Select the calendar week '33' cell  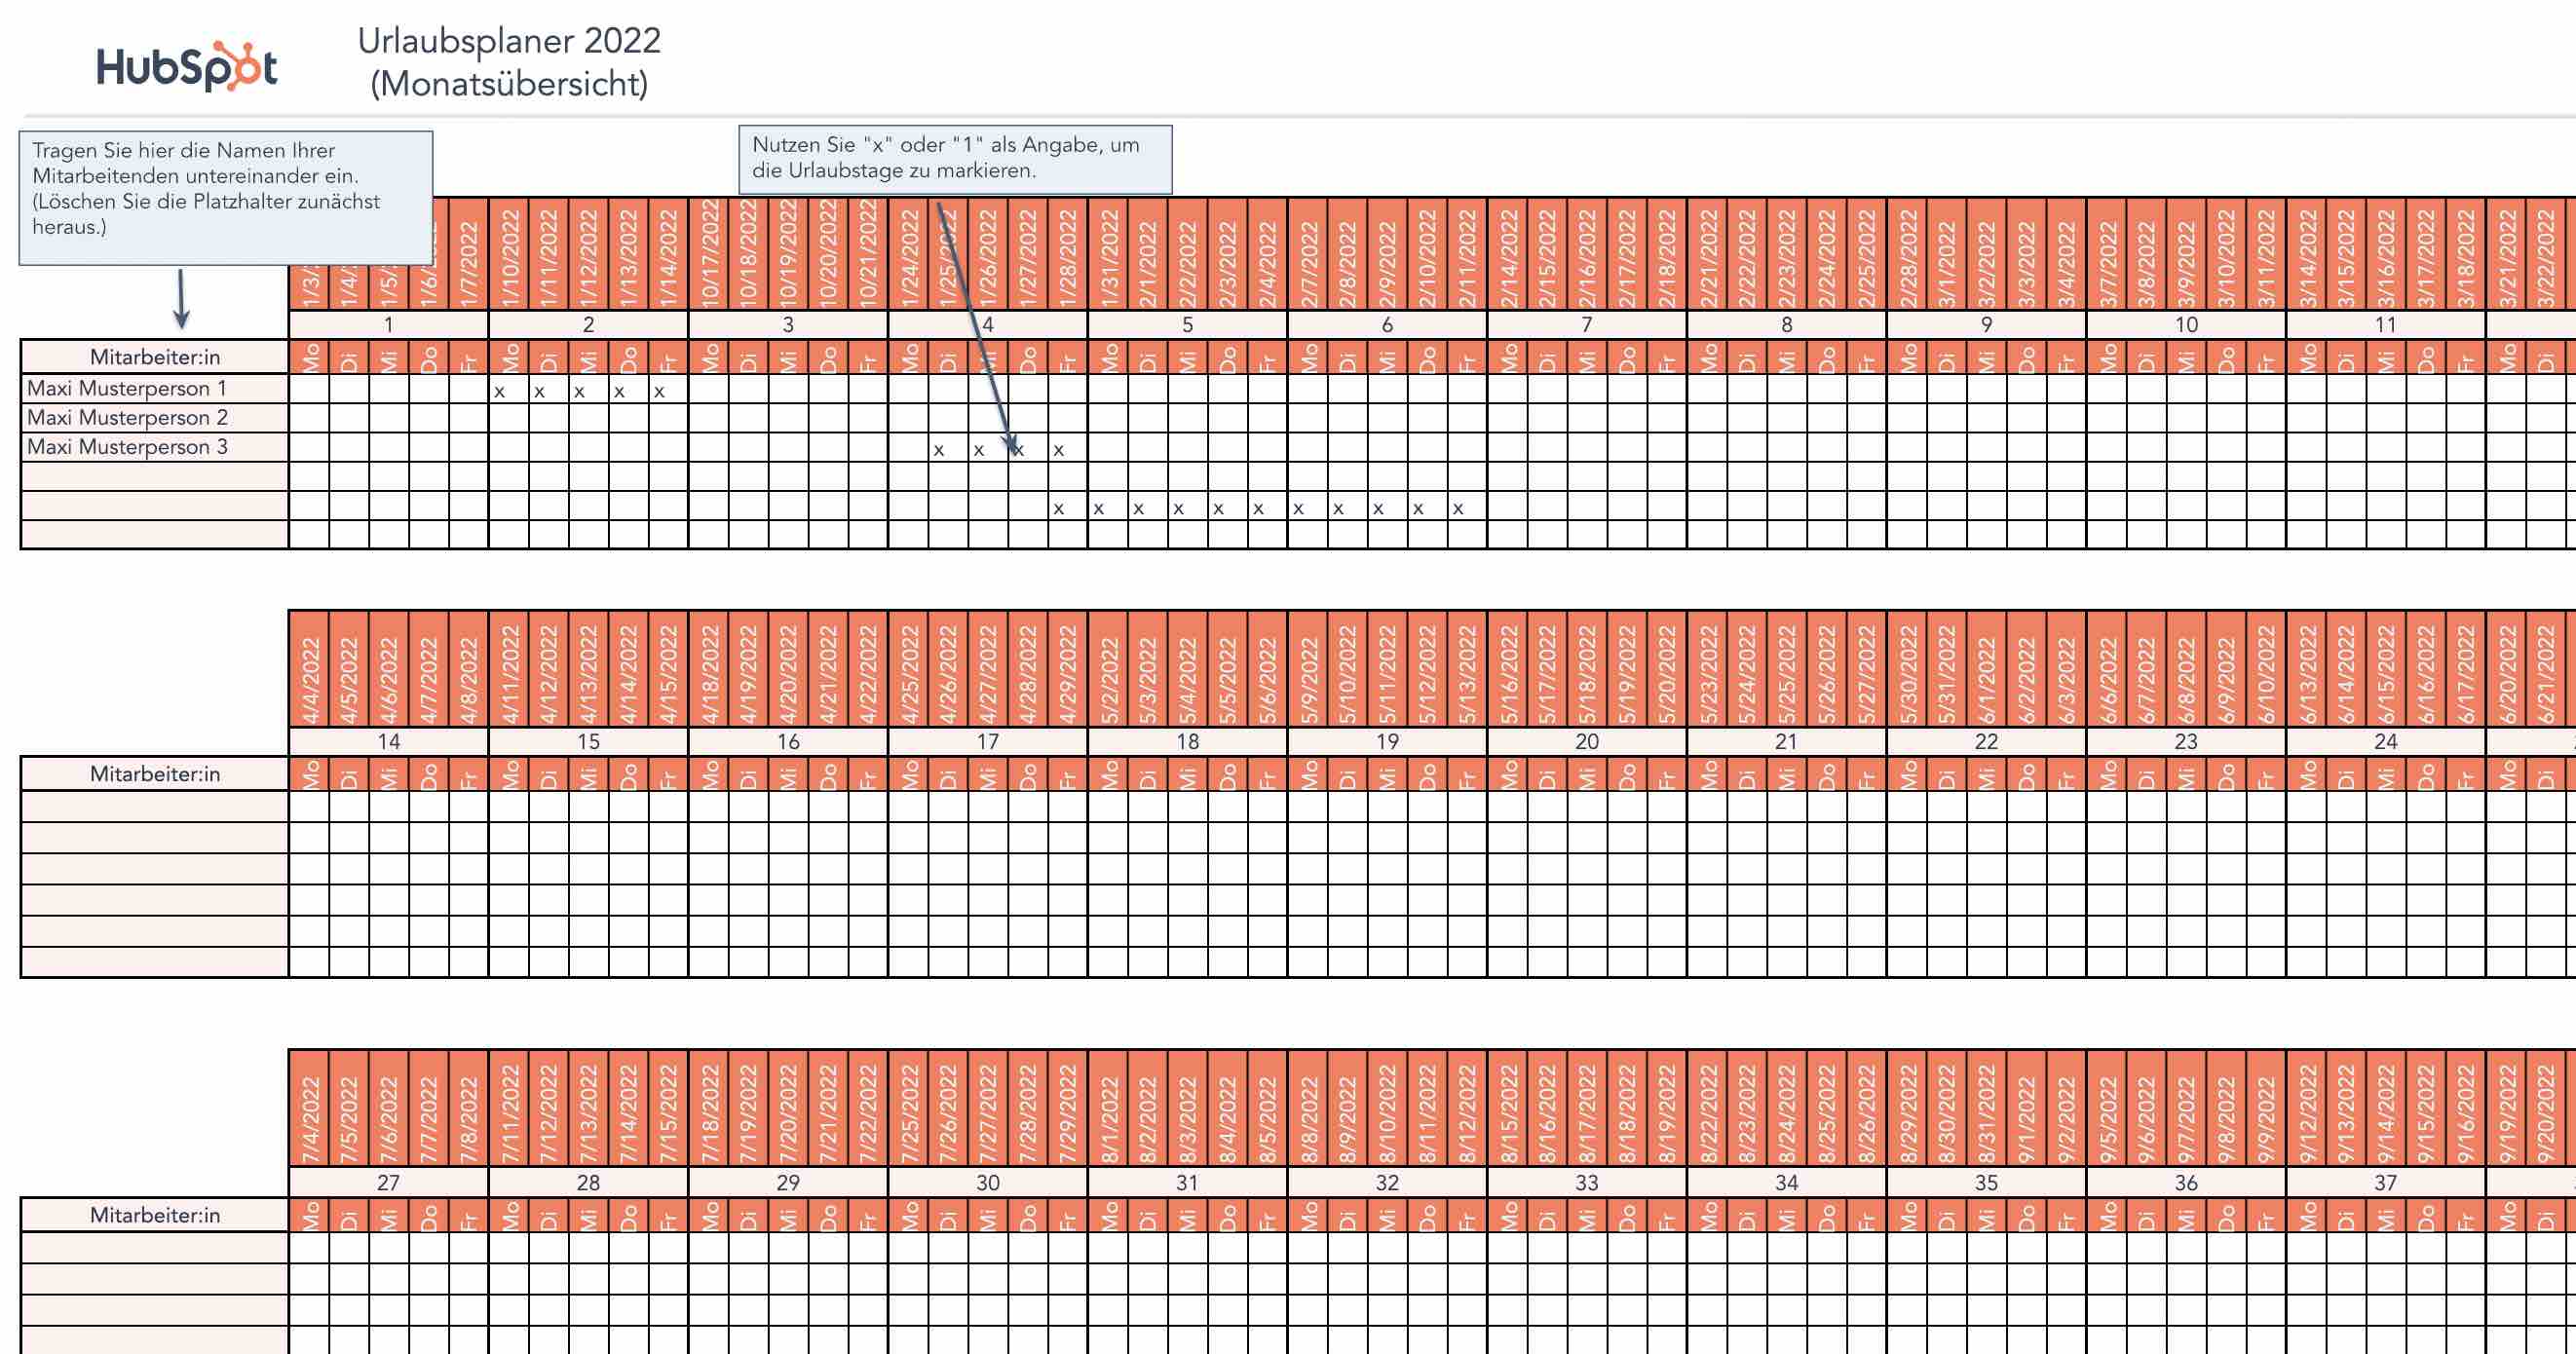(1587, 1183)
